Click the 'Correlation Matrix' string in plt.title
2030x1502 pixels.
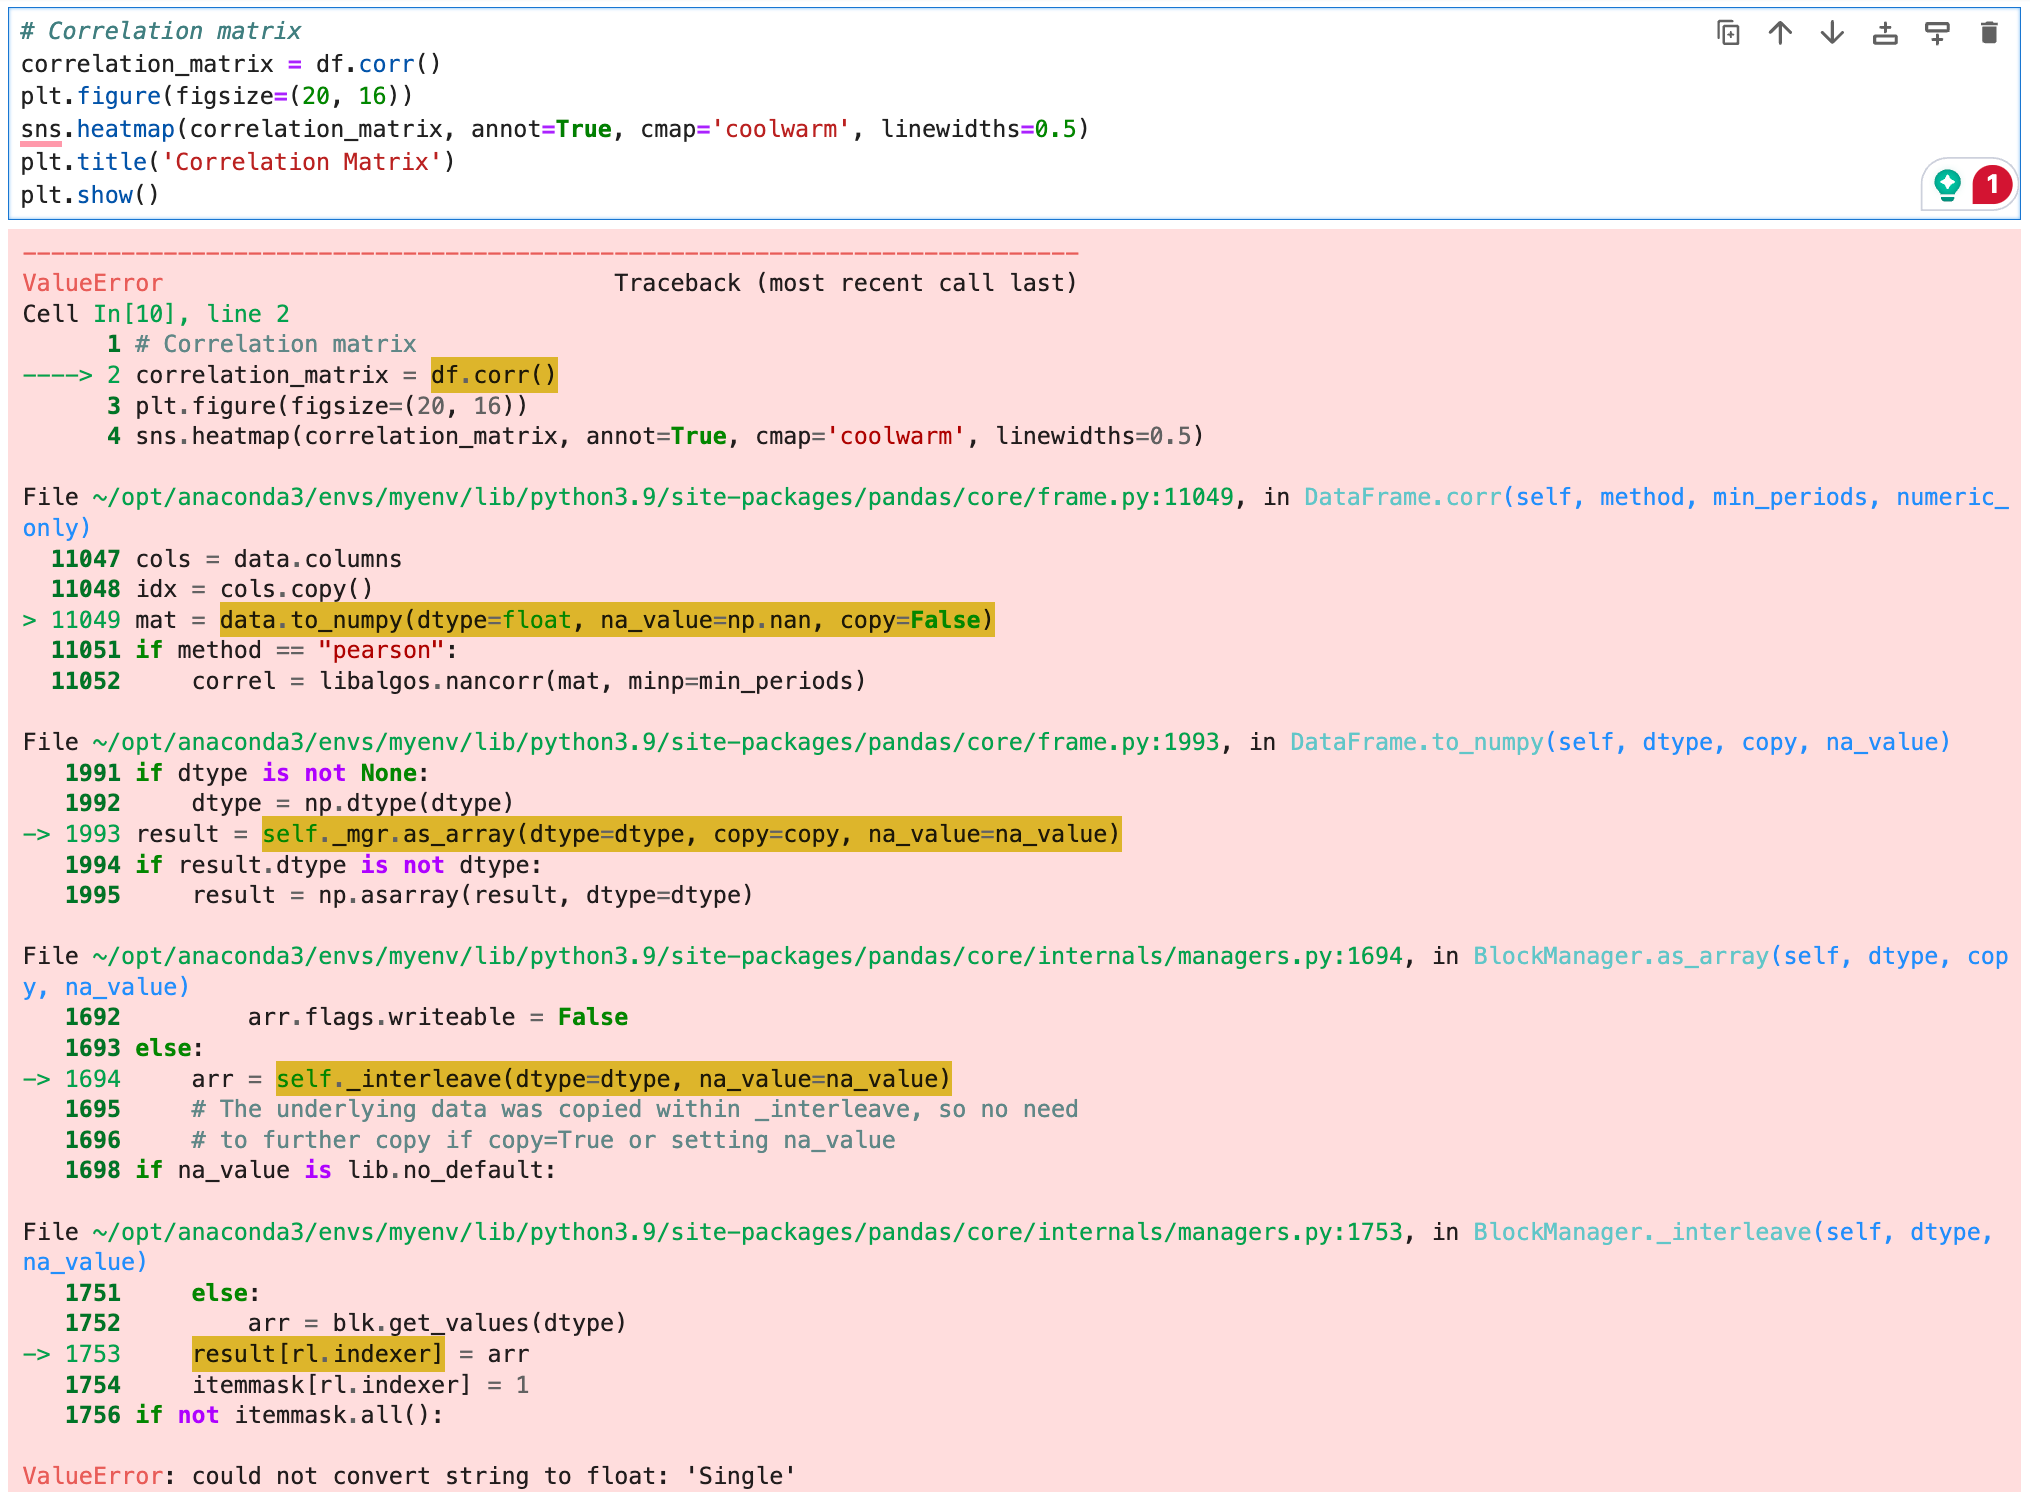coord(302,162)
